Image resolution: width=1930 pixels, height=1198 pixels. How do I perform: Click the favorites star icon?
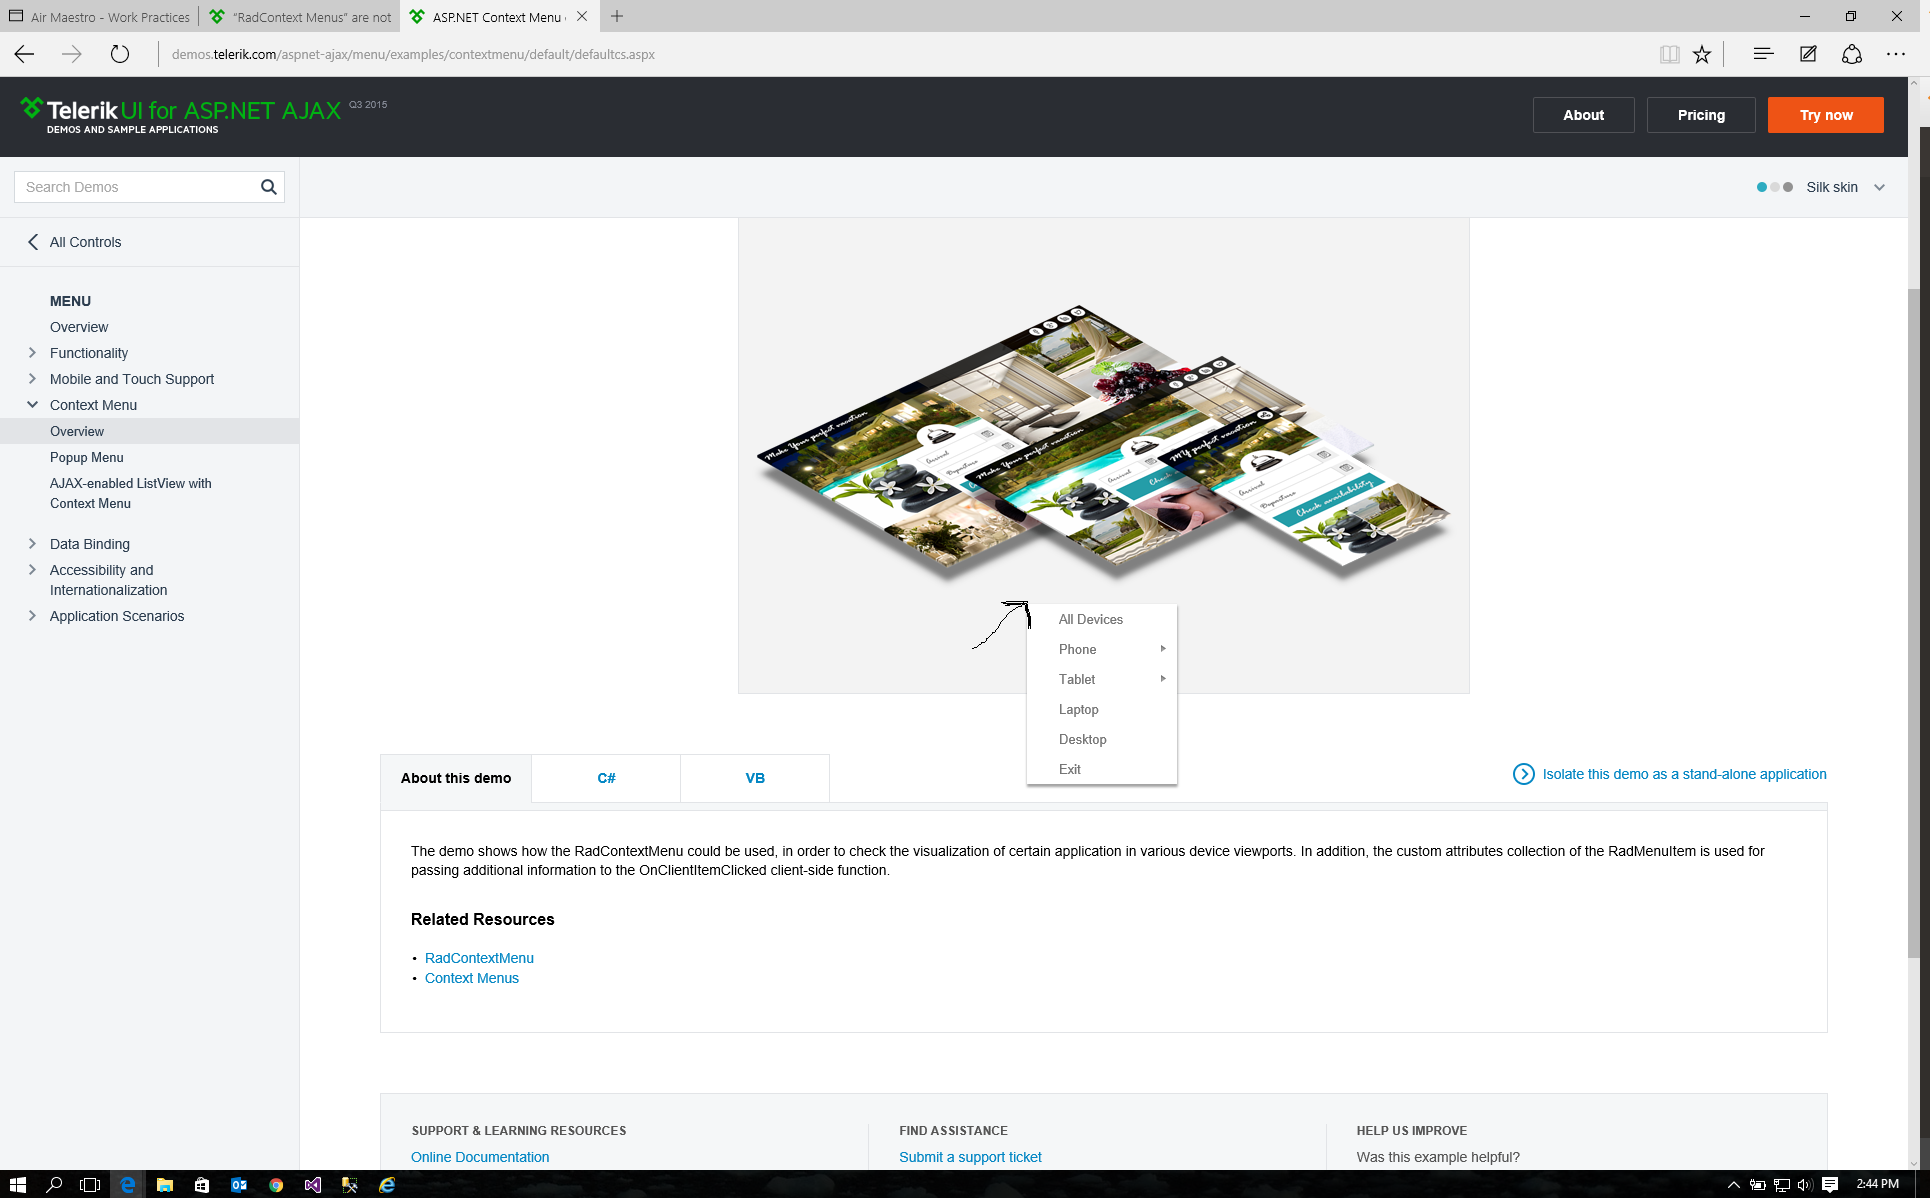[x=1702, y=54]
